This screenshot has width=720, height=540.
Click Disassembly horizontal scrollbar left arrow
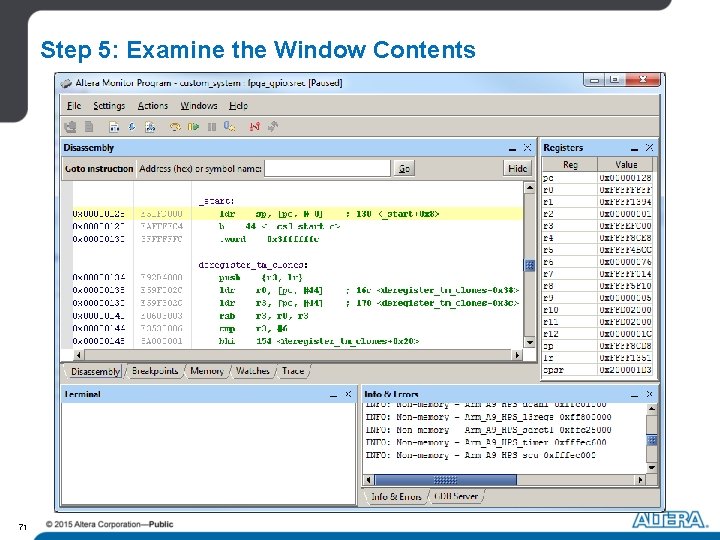[x=79, y=355]
